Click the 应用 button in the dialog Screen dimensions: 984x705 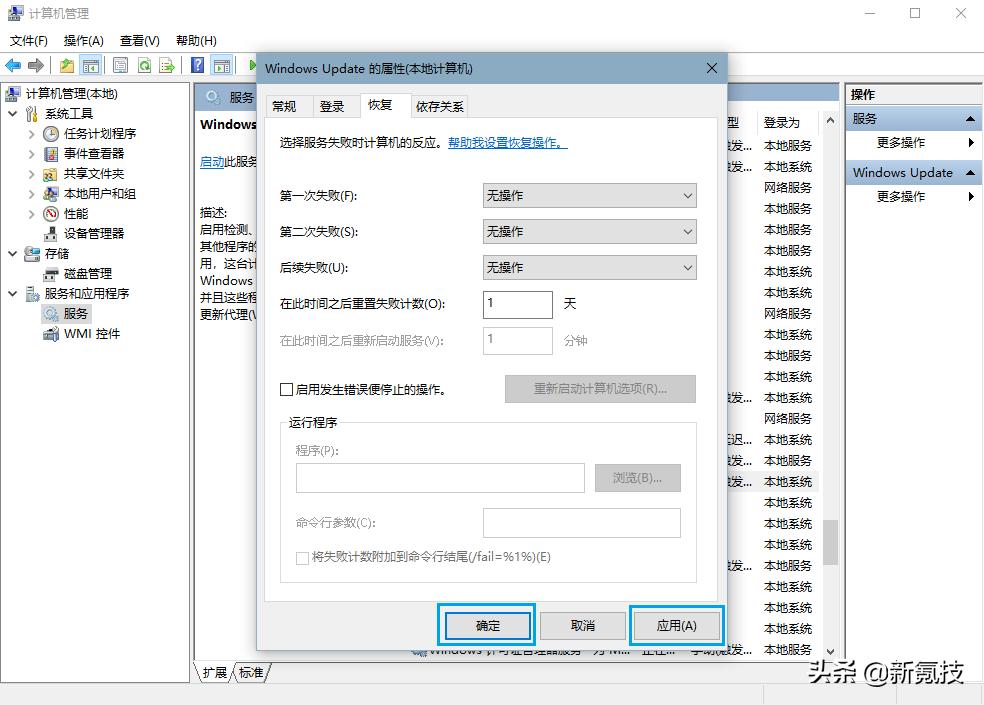click(678, 625)
